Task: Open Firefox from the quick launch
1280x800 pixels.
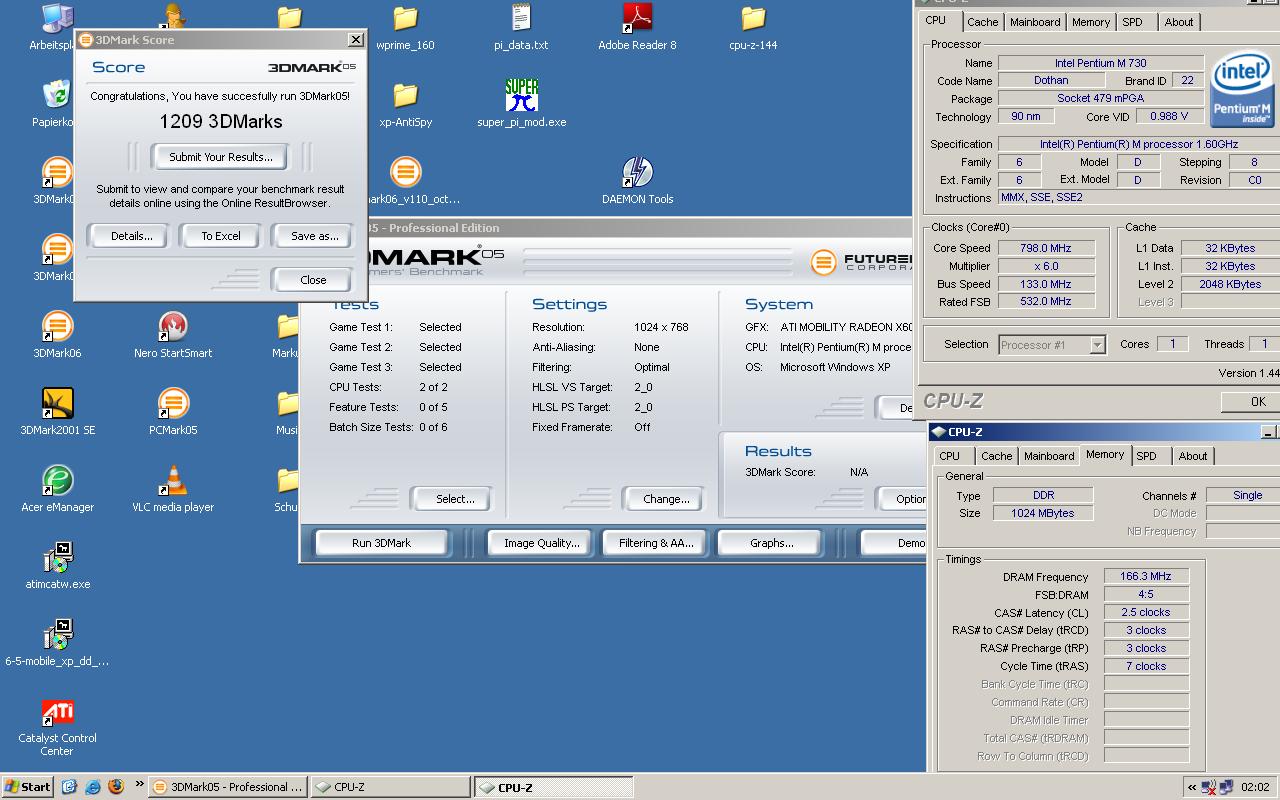Action: click(x=115, y=787)
